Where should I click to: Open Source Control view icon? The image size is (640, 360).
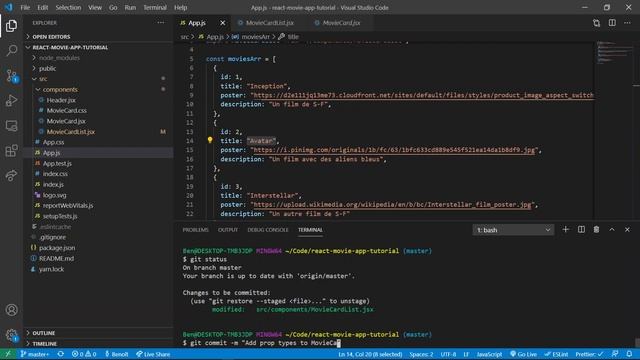11,76
